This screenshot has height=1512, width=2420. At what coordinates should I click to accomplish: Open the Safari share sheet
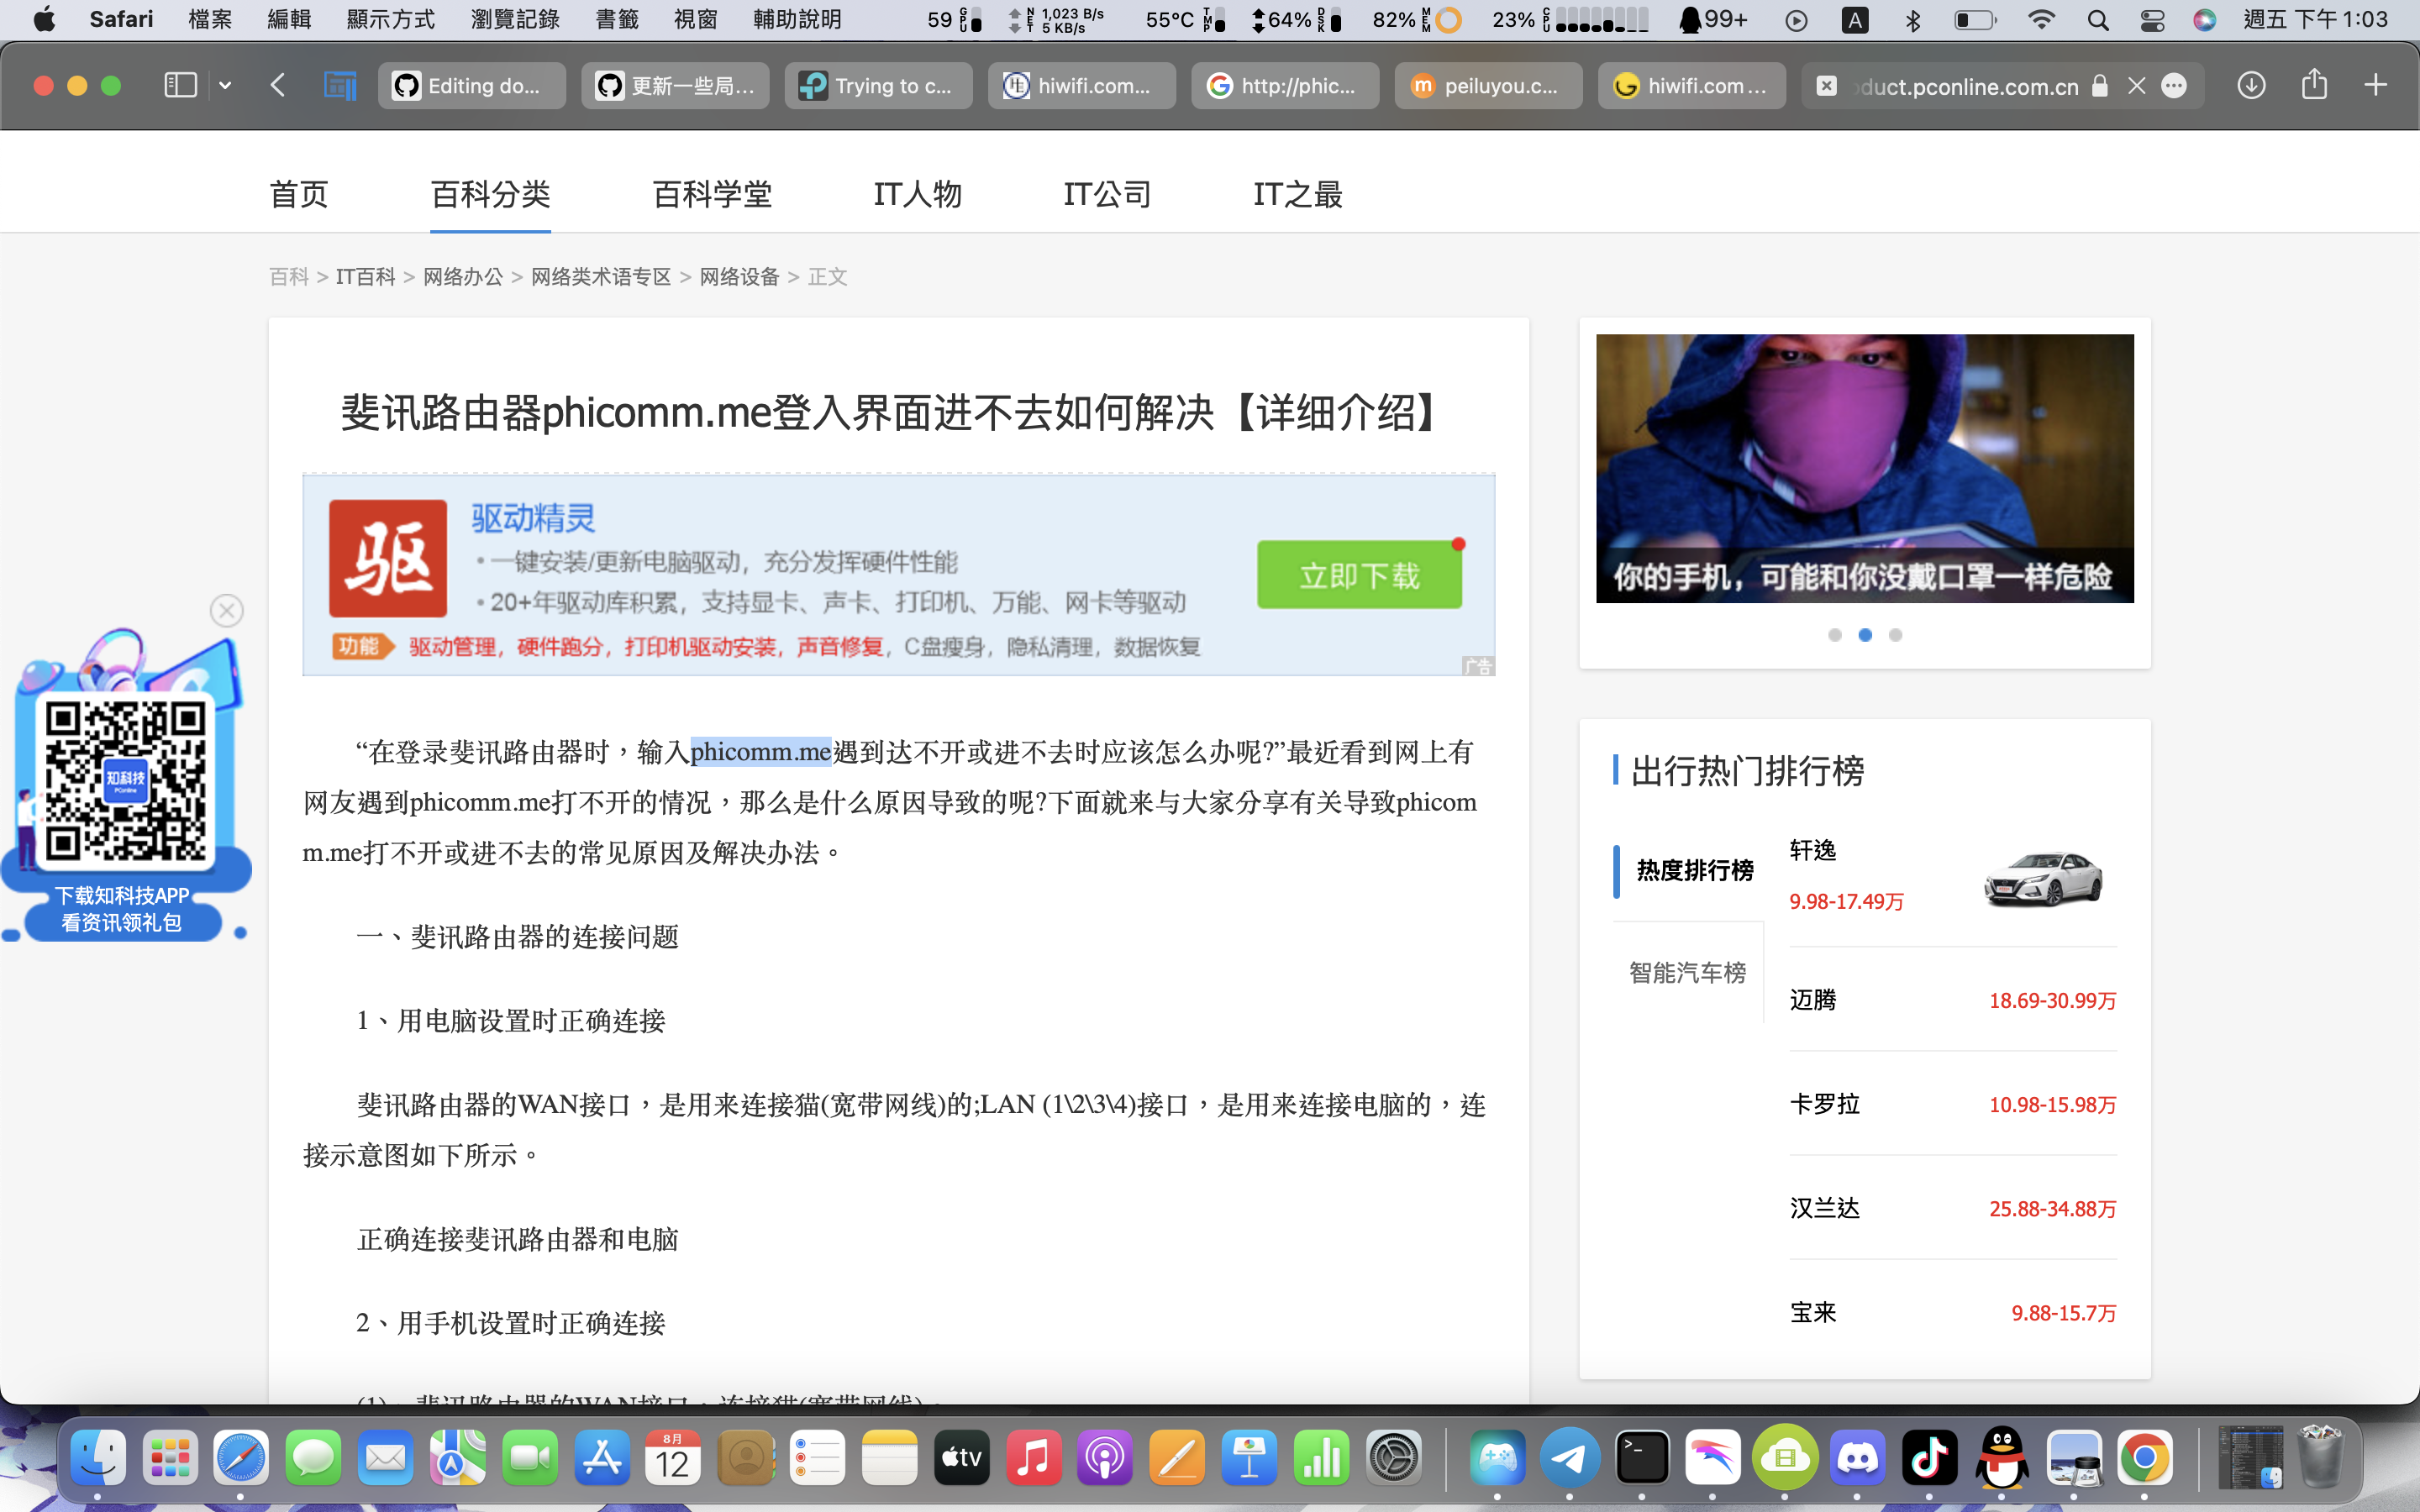(x=2314, y=85)
